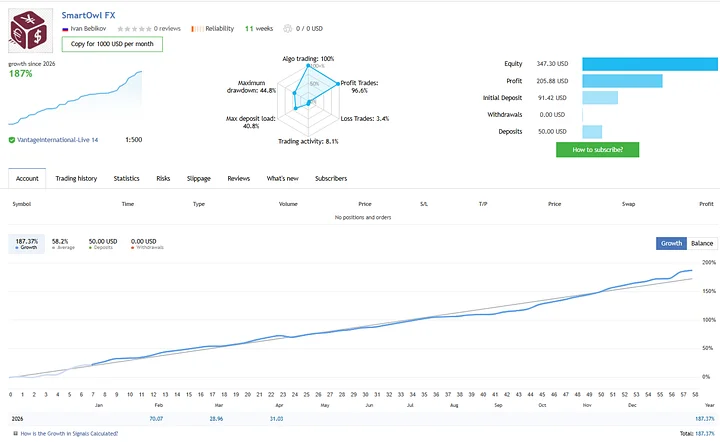Click the SmartOwl FX dice logo
Screen dimensions: 720x442
click(28, 30)
